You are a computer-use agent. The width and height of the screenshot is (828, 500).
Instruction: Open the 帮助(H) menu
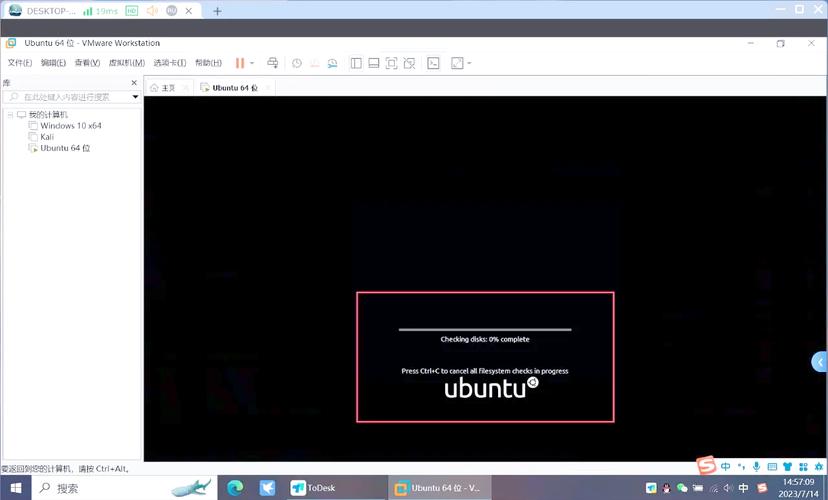209,63
